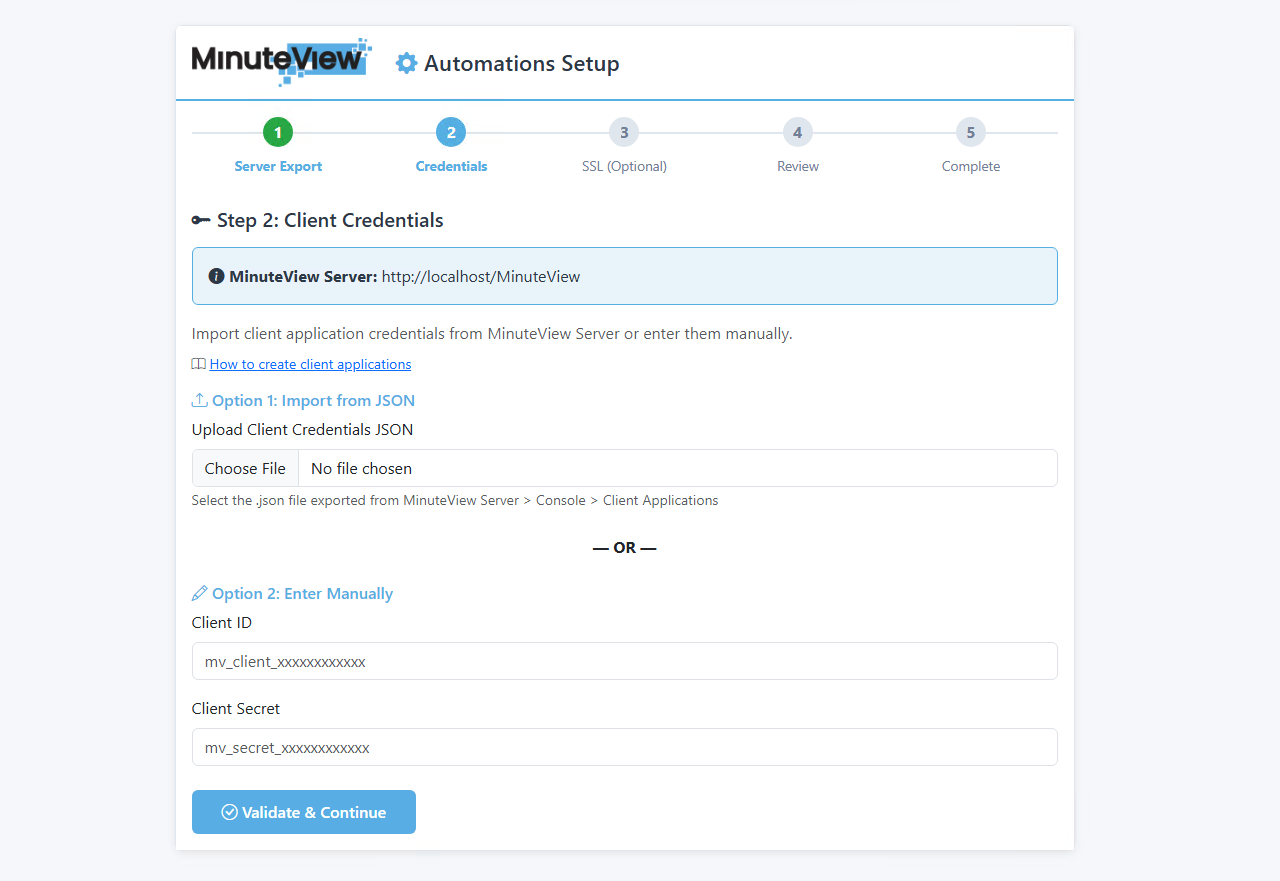
Task: Select step 1 Server Export circle
Action: pyautogui.click(x=278, y=131)
